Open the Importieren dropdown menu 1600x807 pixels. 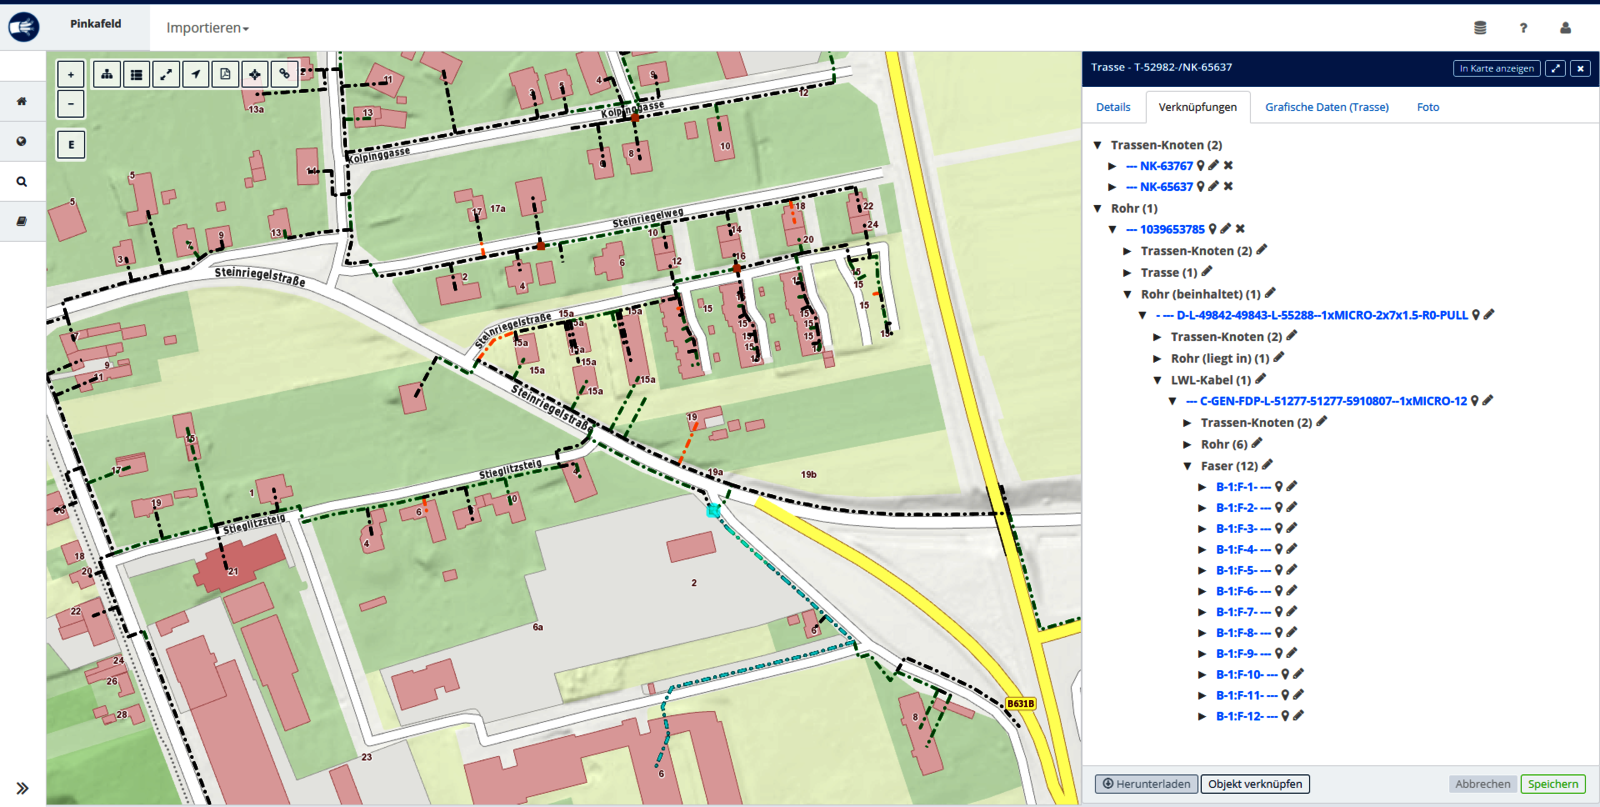(207, 28)
